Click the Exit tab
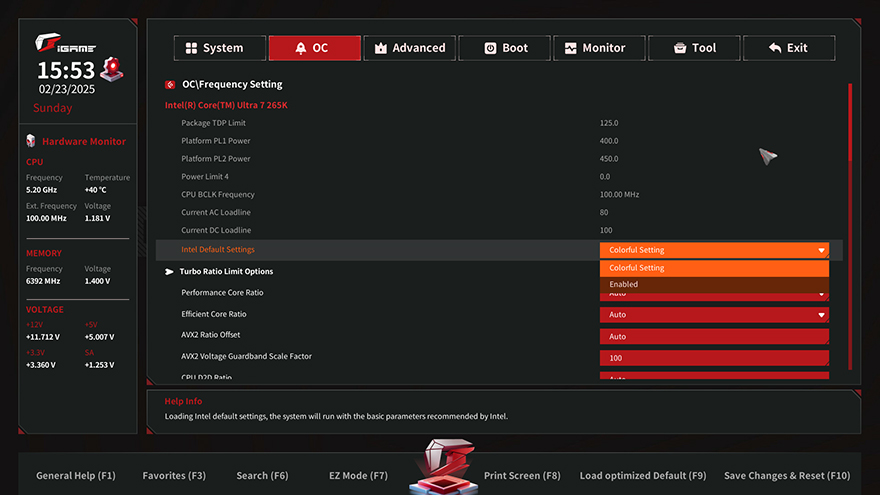 789,48
